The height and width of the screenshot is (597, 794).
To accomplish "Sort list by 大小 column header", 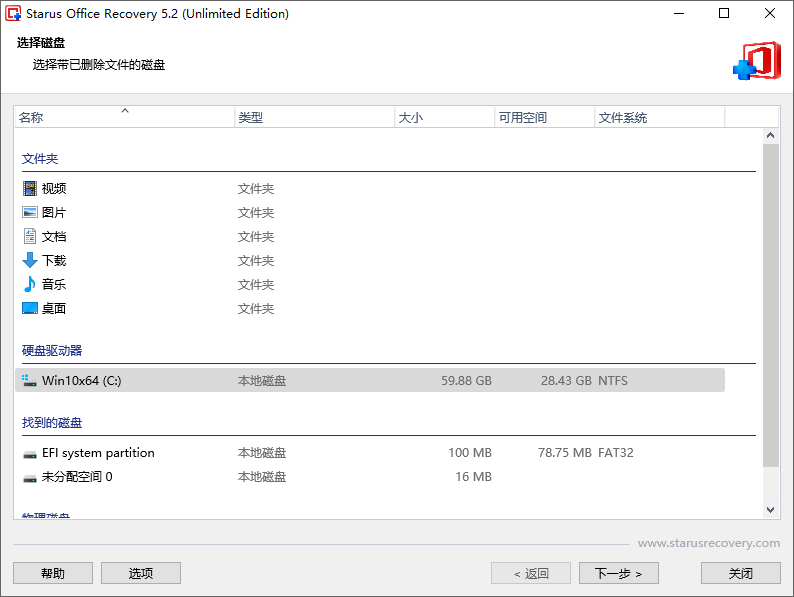I will (444, 117).
